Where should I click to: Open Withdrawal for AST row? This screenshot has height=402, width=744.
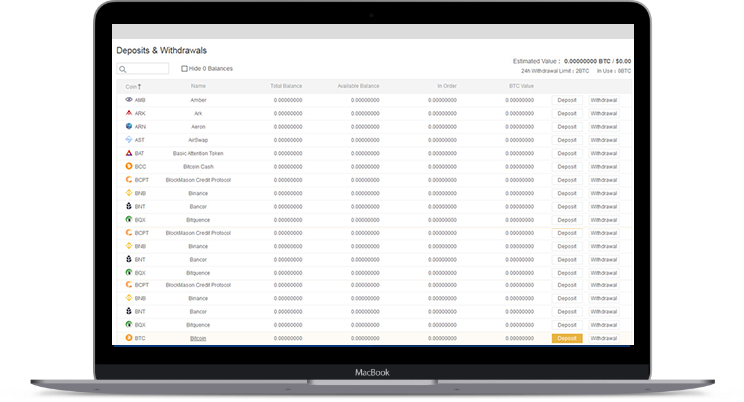(x=604, y=140)
